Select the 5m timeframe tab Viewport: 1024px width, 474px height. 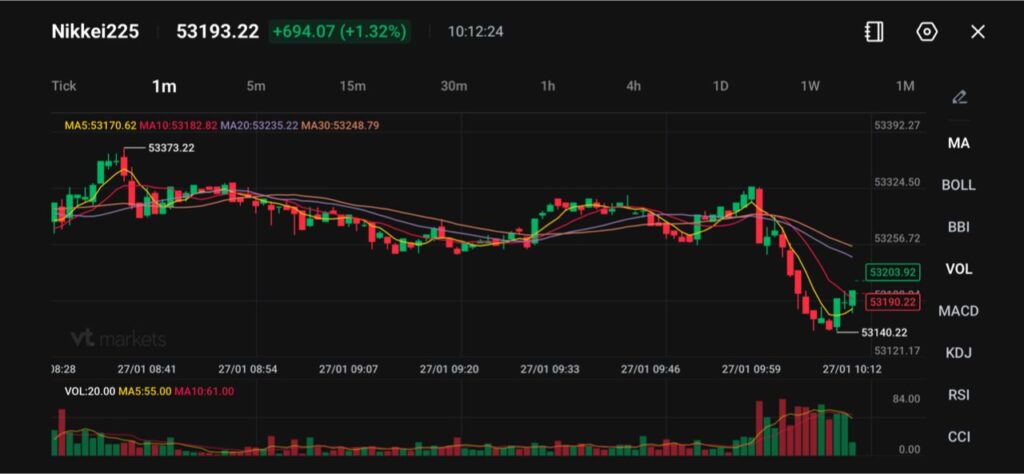256,86
